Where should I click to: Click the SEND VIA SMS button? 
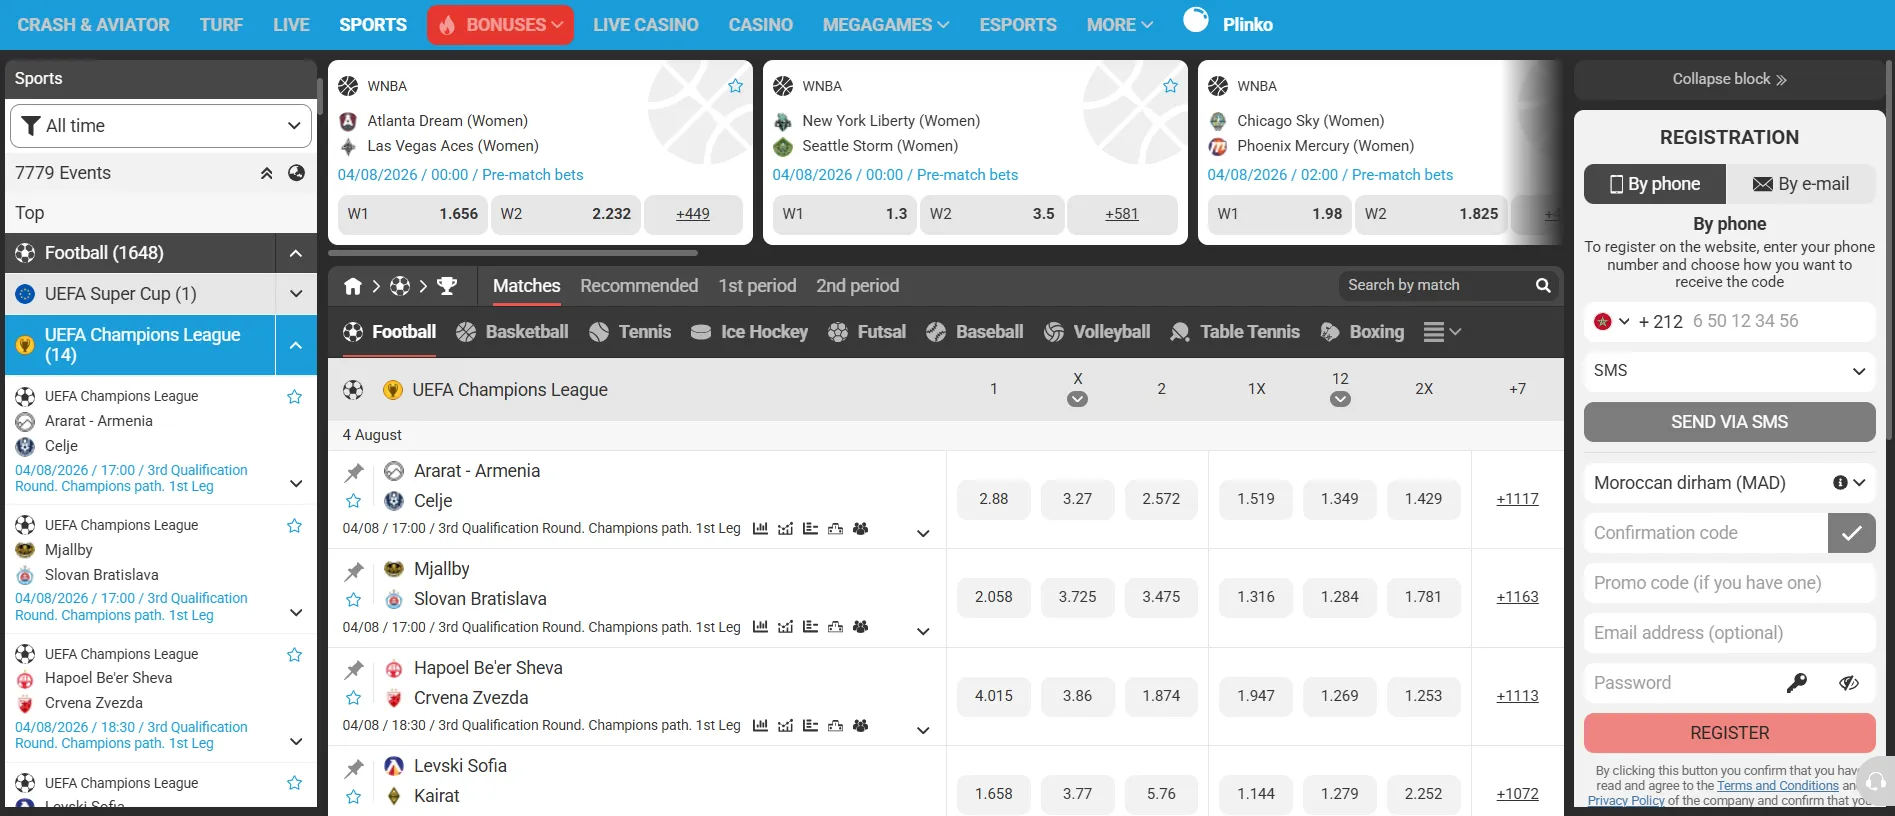pos(1729,422)
